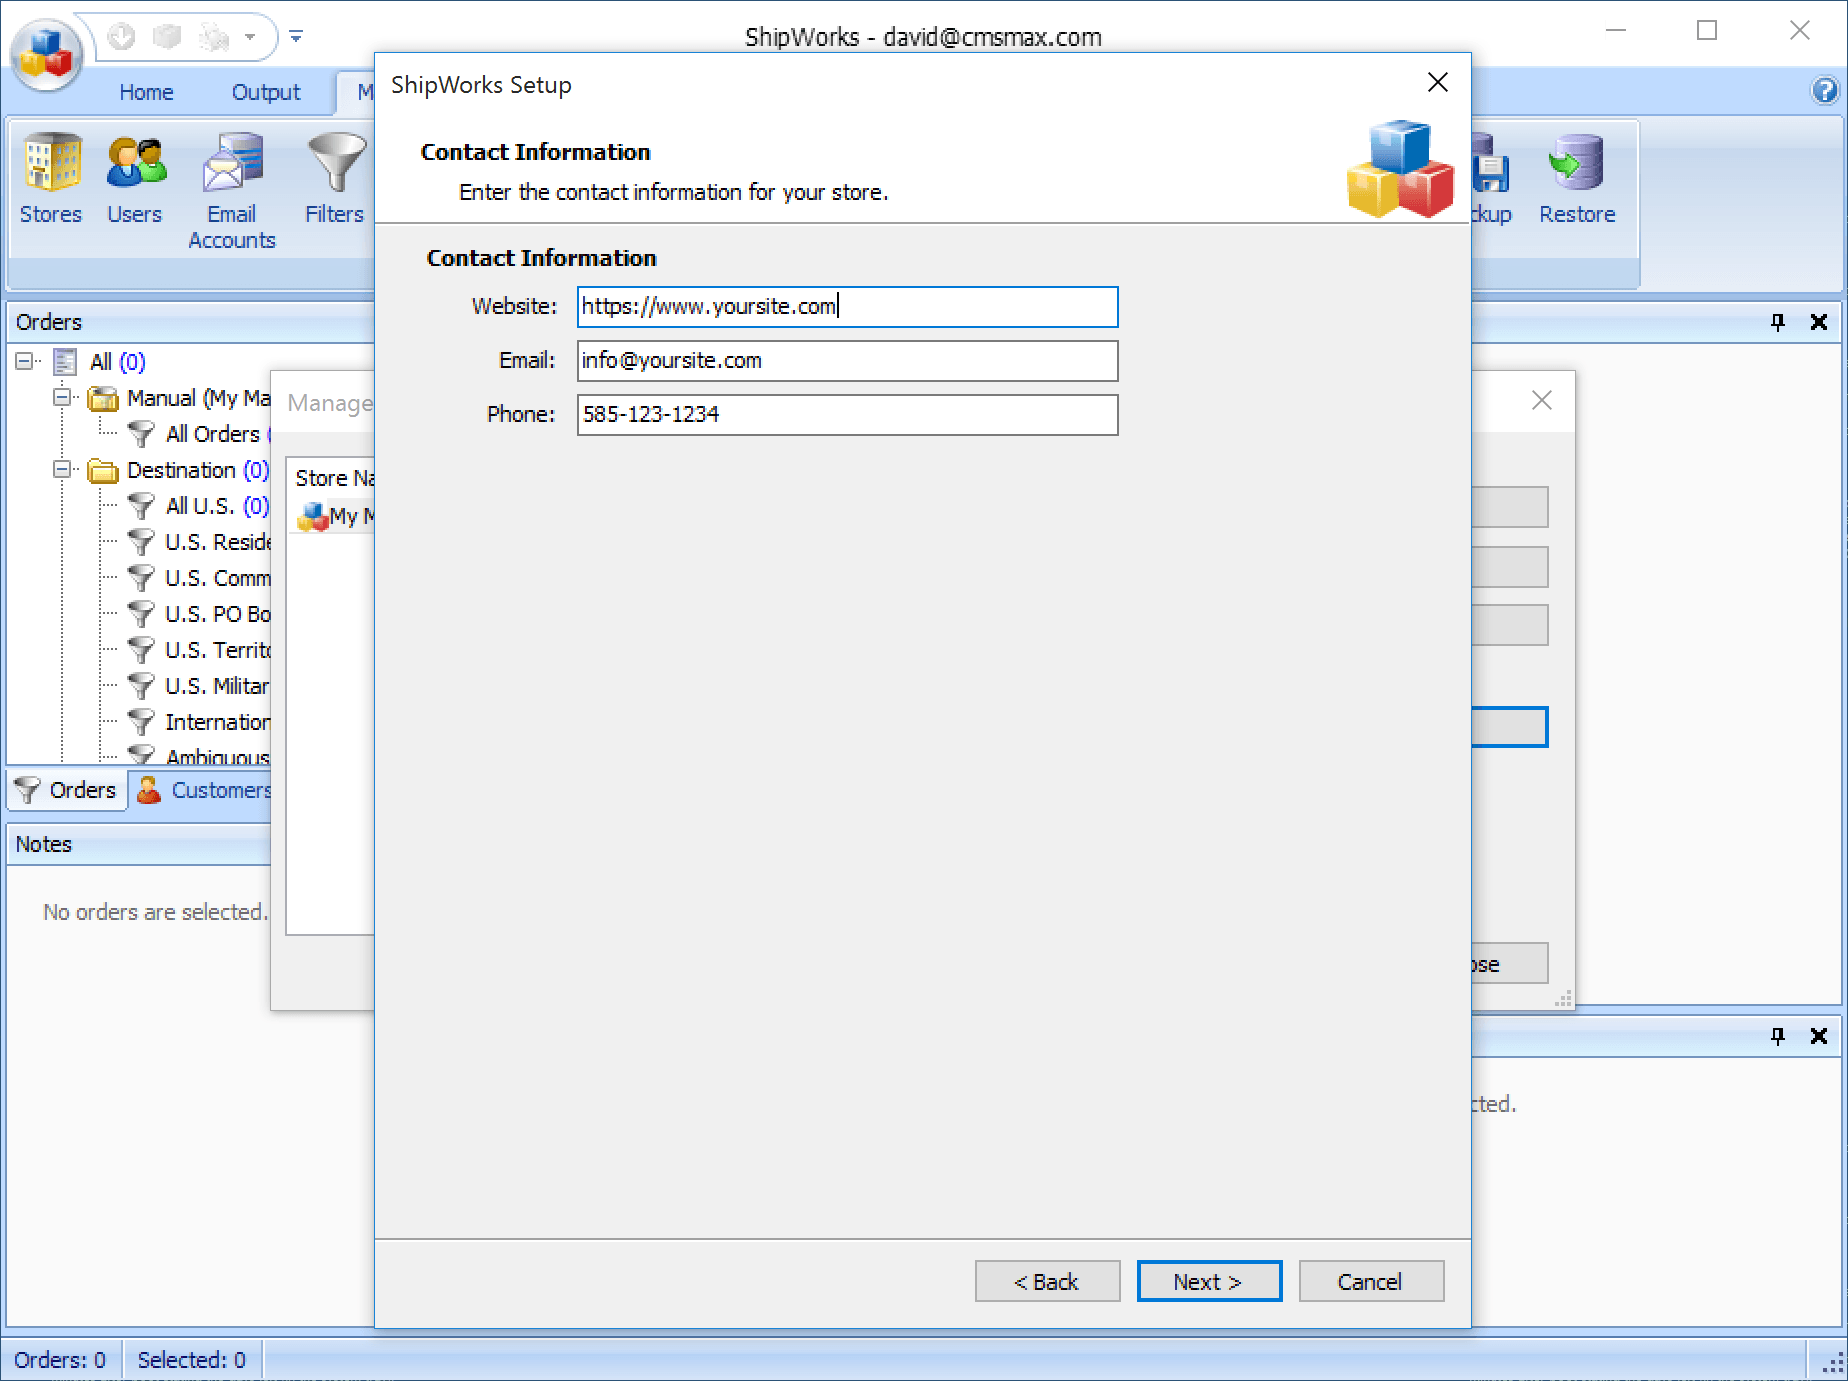Collapse the All orders tree node
Screen dimensions: 1848x1381
point(24,361)
